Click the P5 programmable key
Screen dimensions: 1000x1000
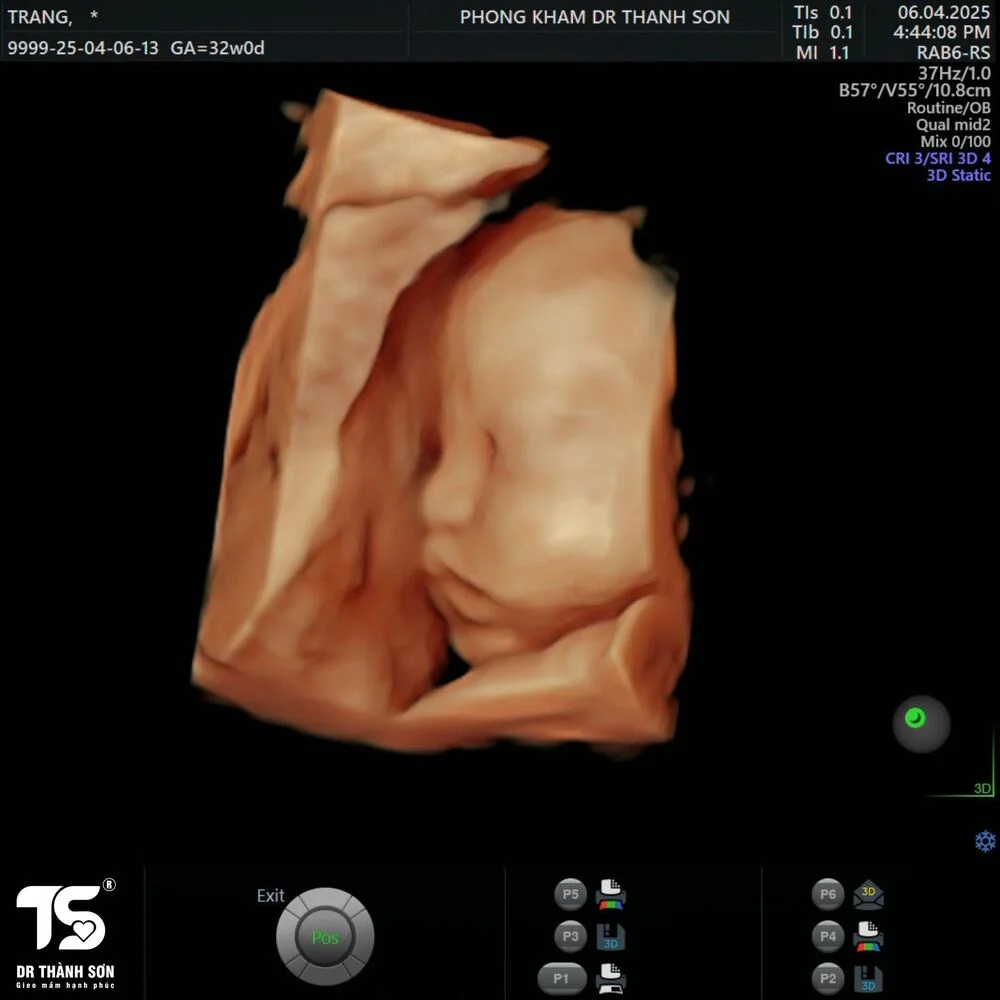click(570, 894)
